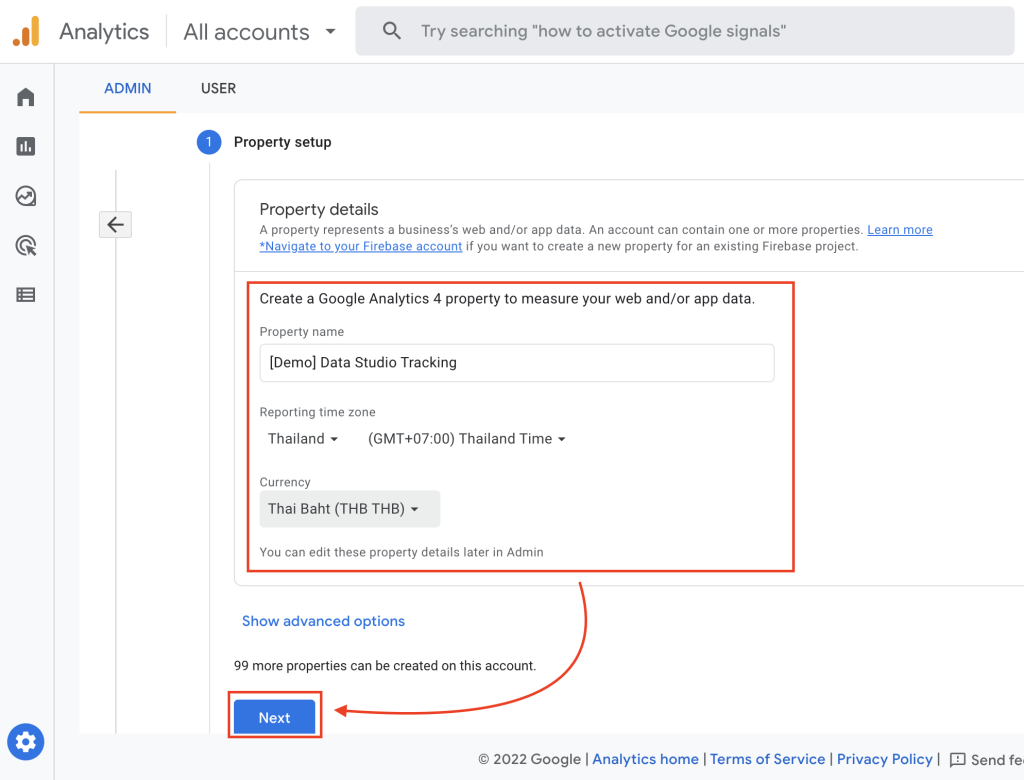Image resolution: width=1024 pixels, height=780 pixels.
Task: Click the '99 more properties' notice text
Action: pyautogui.click(x=385, y=666)
